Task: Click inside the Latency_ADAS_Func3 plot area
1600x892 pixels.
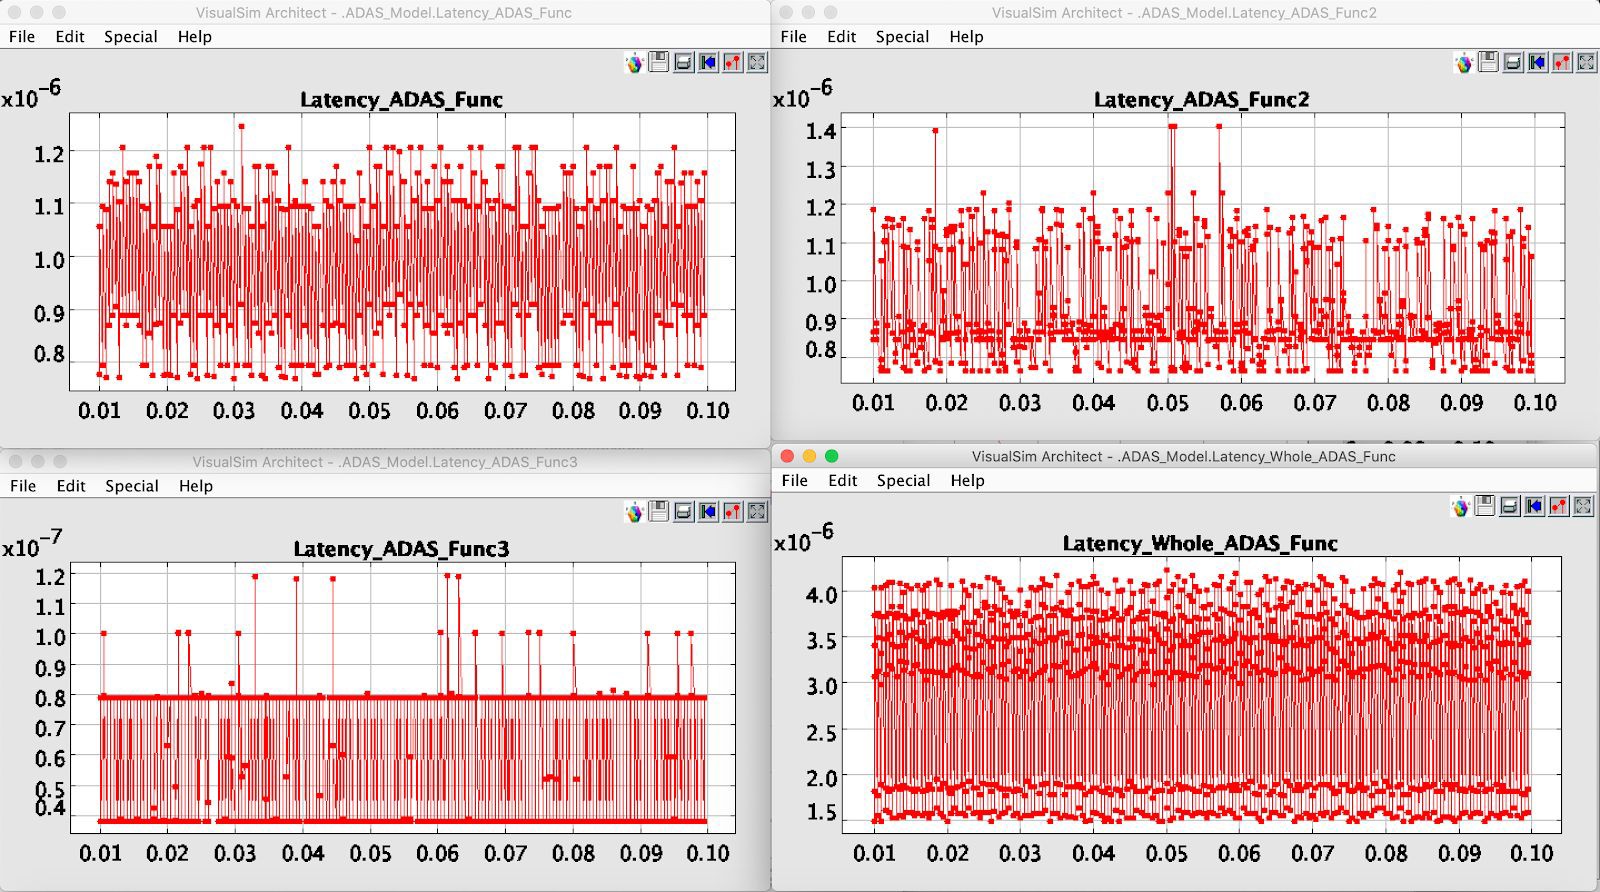Action: point(402,698)
